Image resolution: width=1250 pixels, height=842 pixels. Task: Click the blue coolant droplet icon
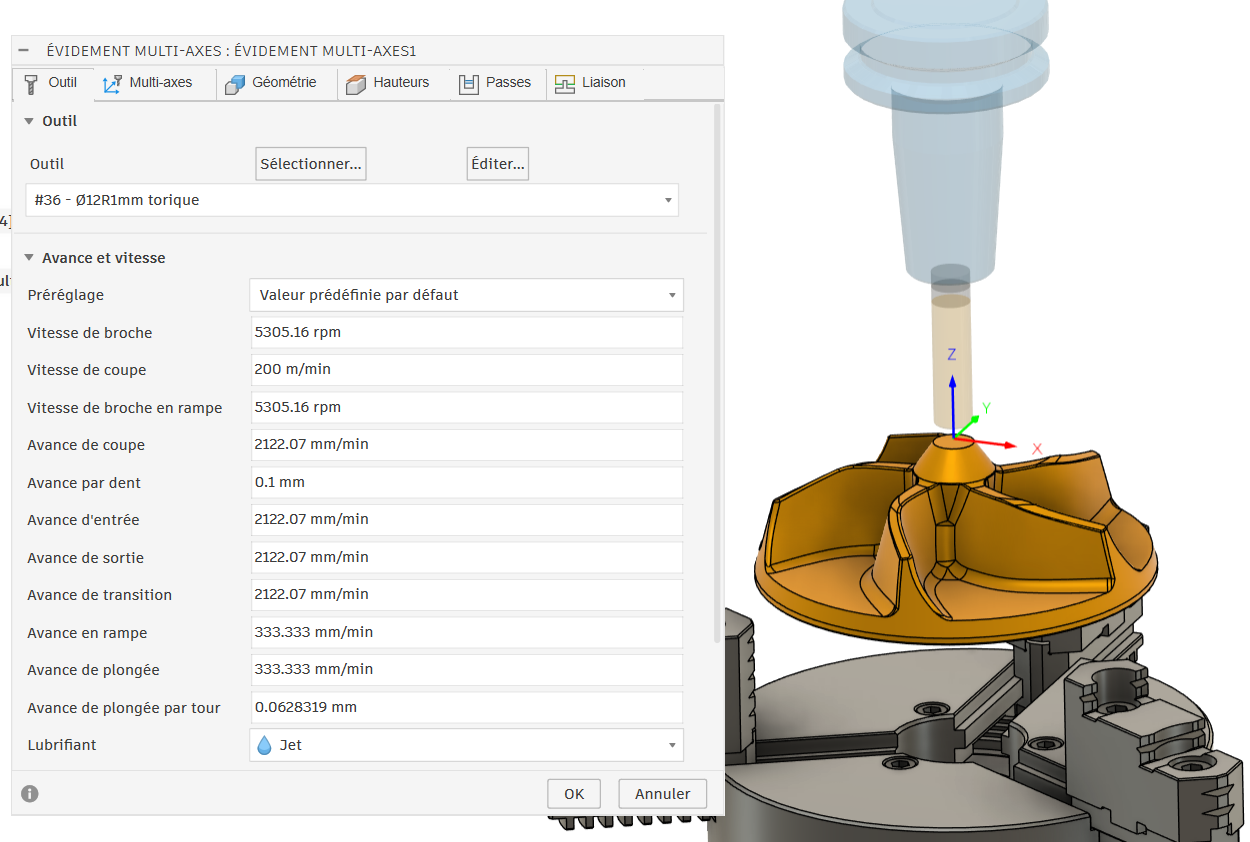click(x=264, y=745)
